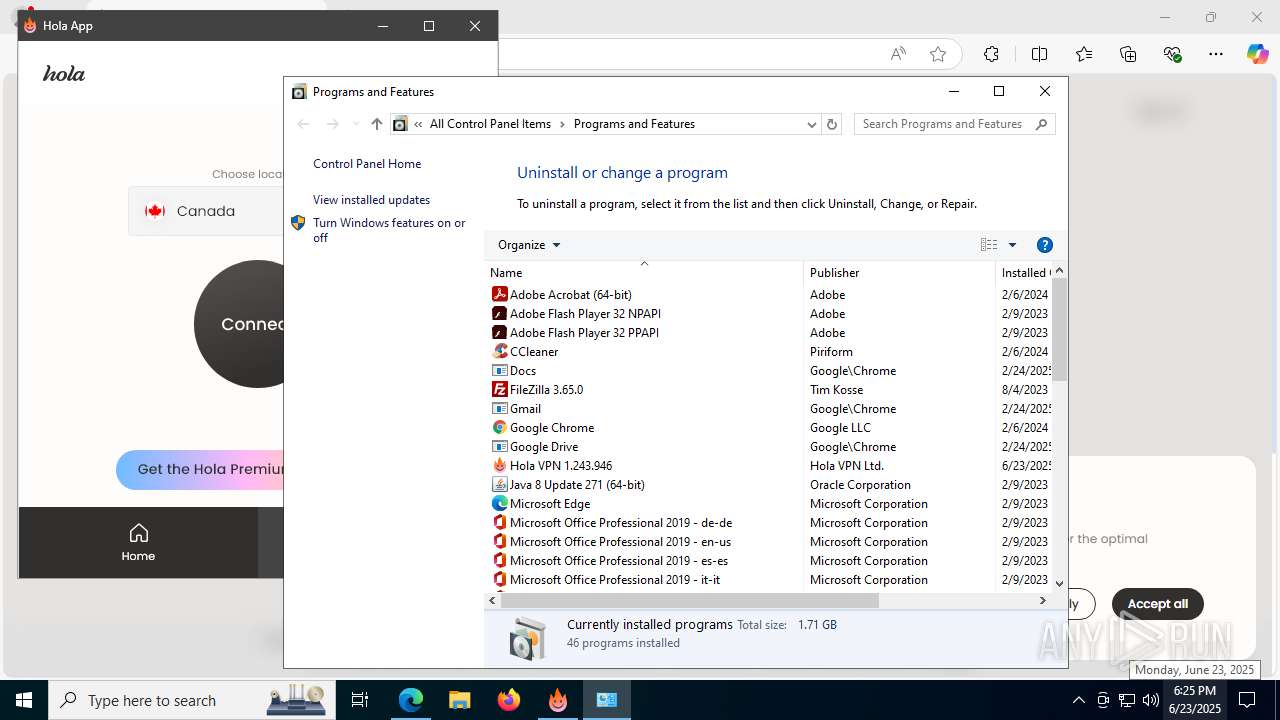1280x720 pixels.
Task: Sort the list by Installed On column
Action: coord(1024,272)
